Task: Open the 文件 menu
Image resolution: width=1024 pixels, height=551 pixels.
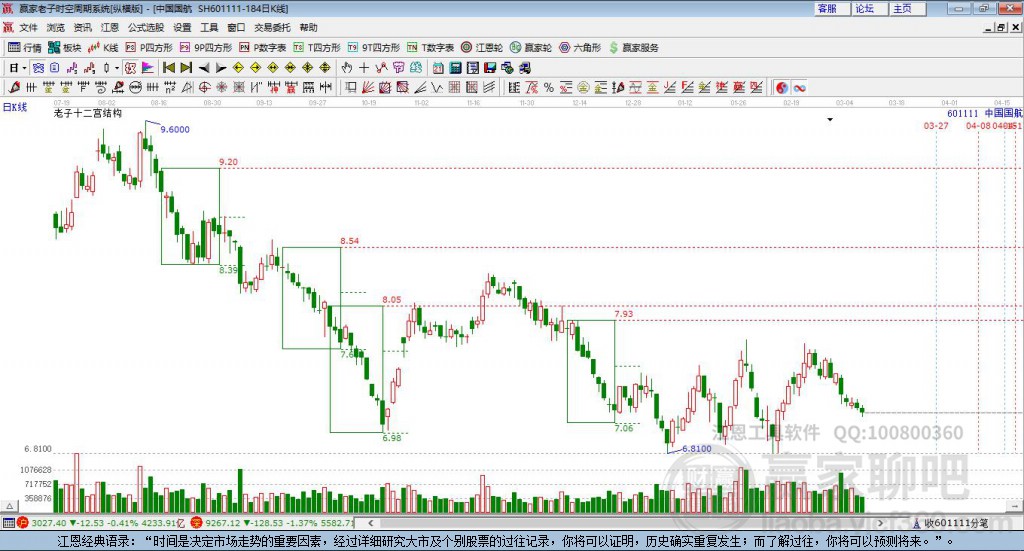Action: click(28, 27)
